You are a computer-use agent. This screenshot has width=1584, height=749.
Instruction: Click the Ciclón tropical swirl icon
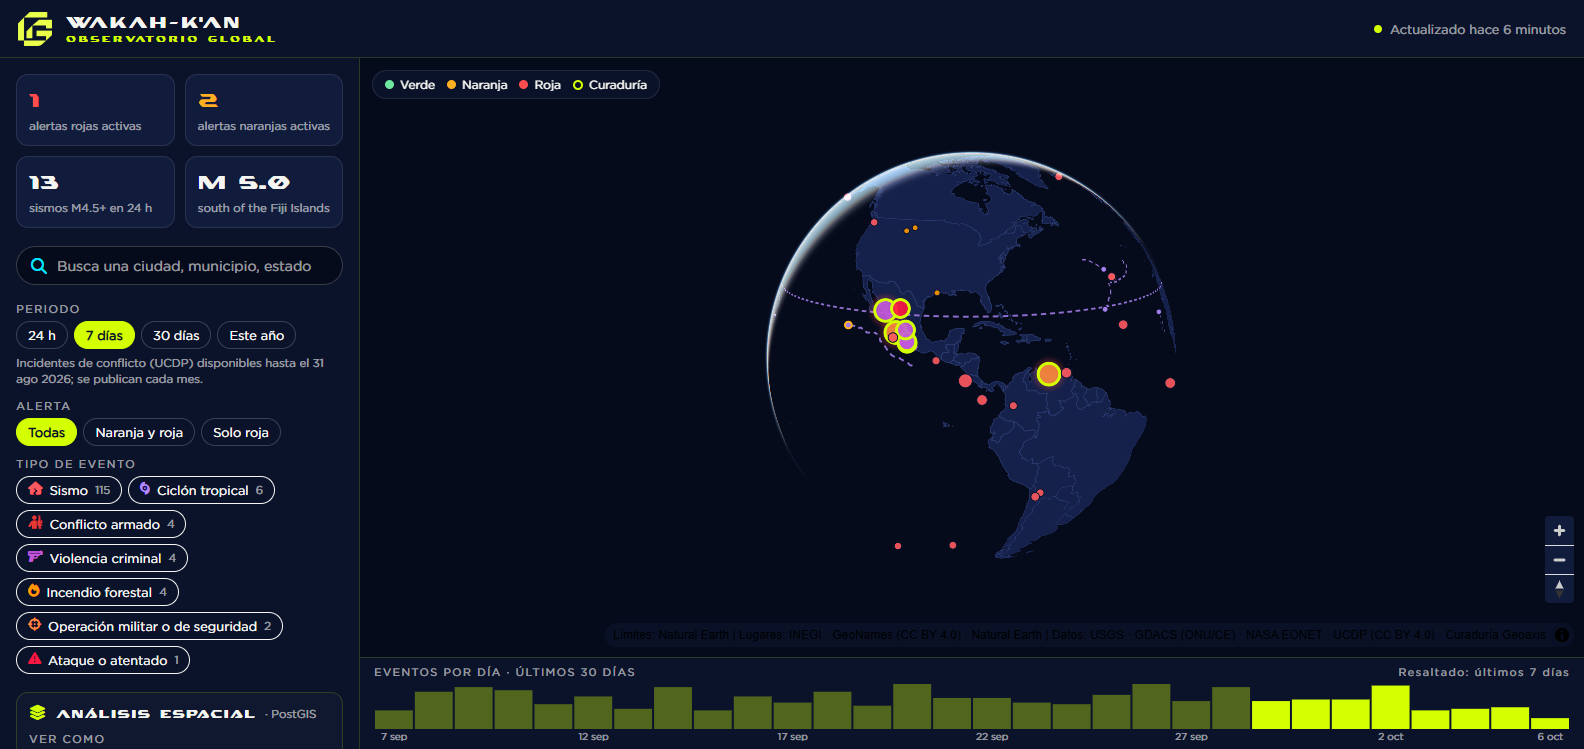pyautogui.click(x=145, y=489)
